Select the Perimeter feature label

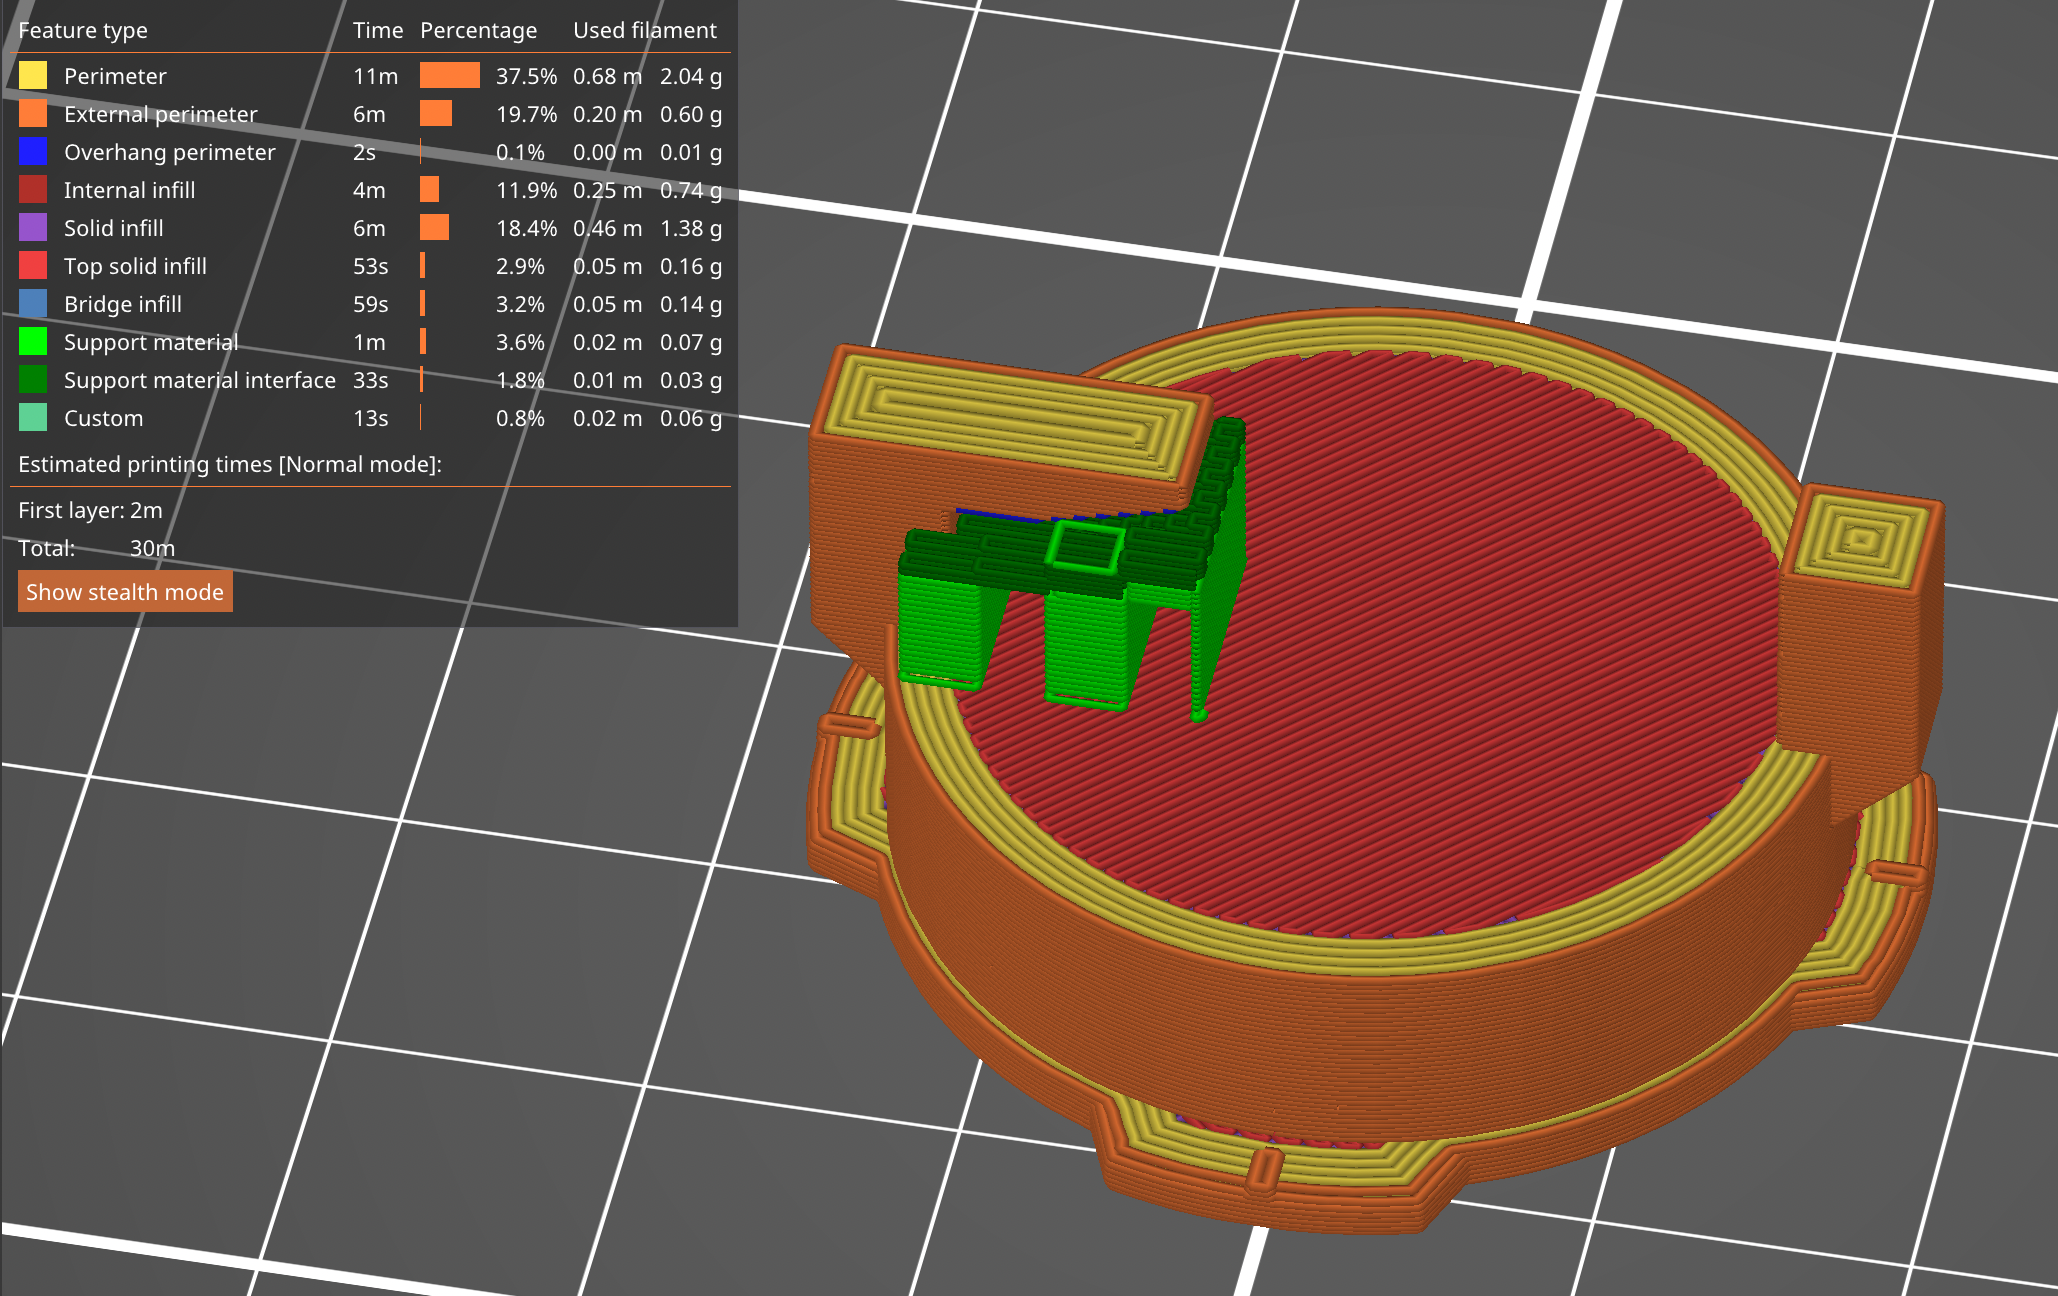(115, 76)
